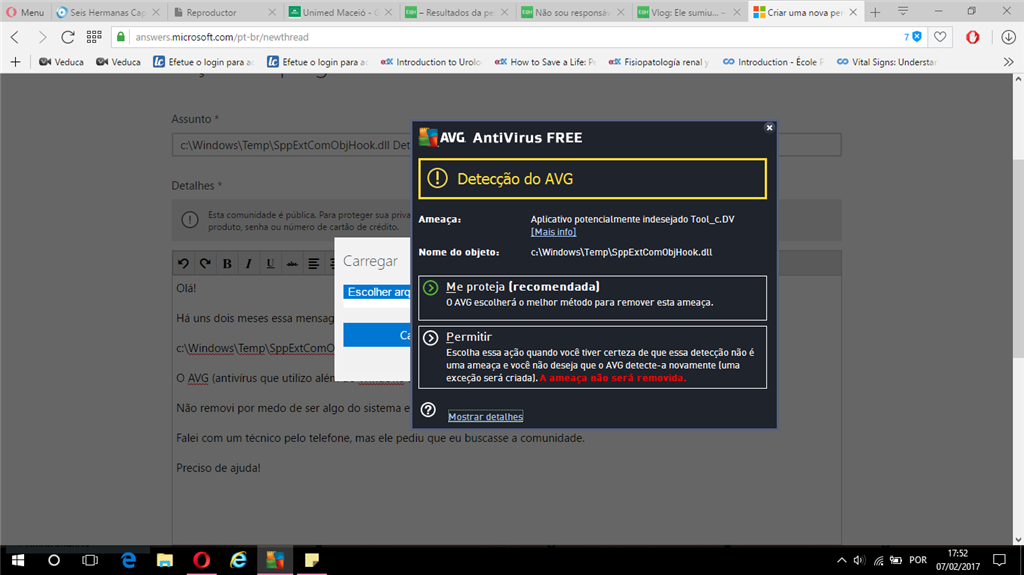The image size is (1024, 575).
Task: Reload the current page
Action: click(68, 37)
